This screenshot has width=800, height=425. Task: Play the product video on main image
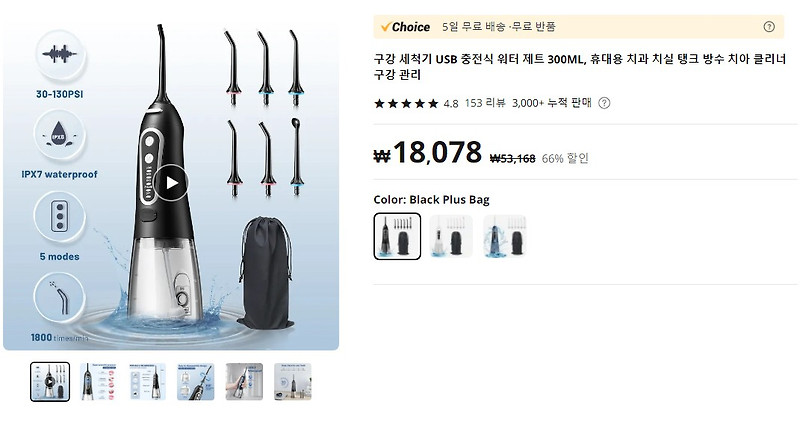[172, 183]
